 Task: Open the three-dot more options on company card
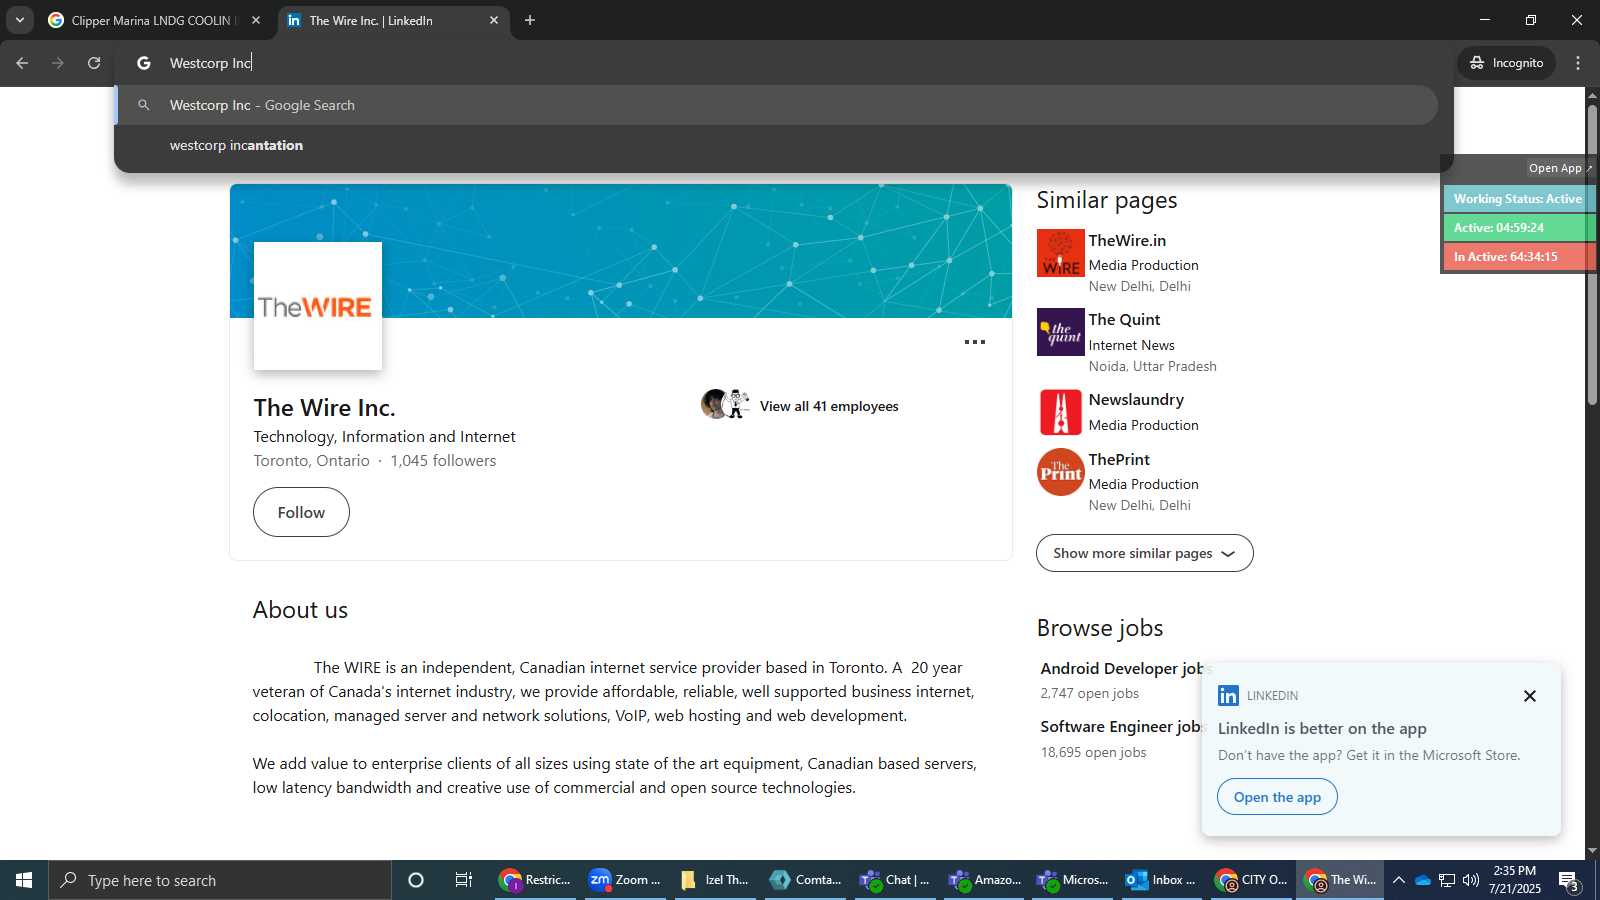click(975, 342)
